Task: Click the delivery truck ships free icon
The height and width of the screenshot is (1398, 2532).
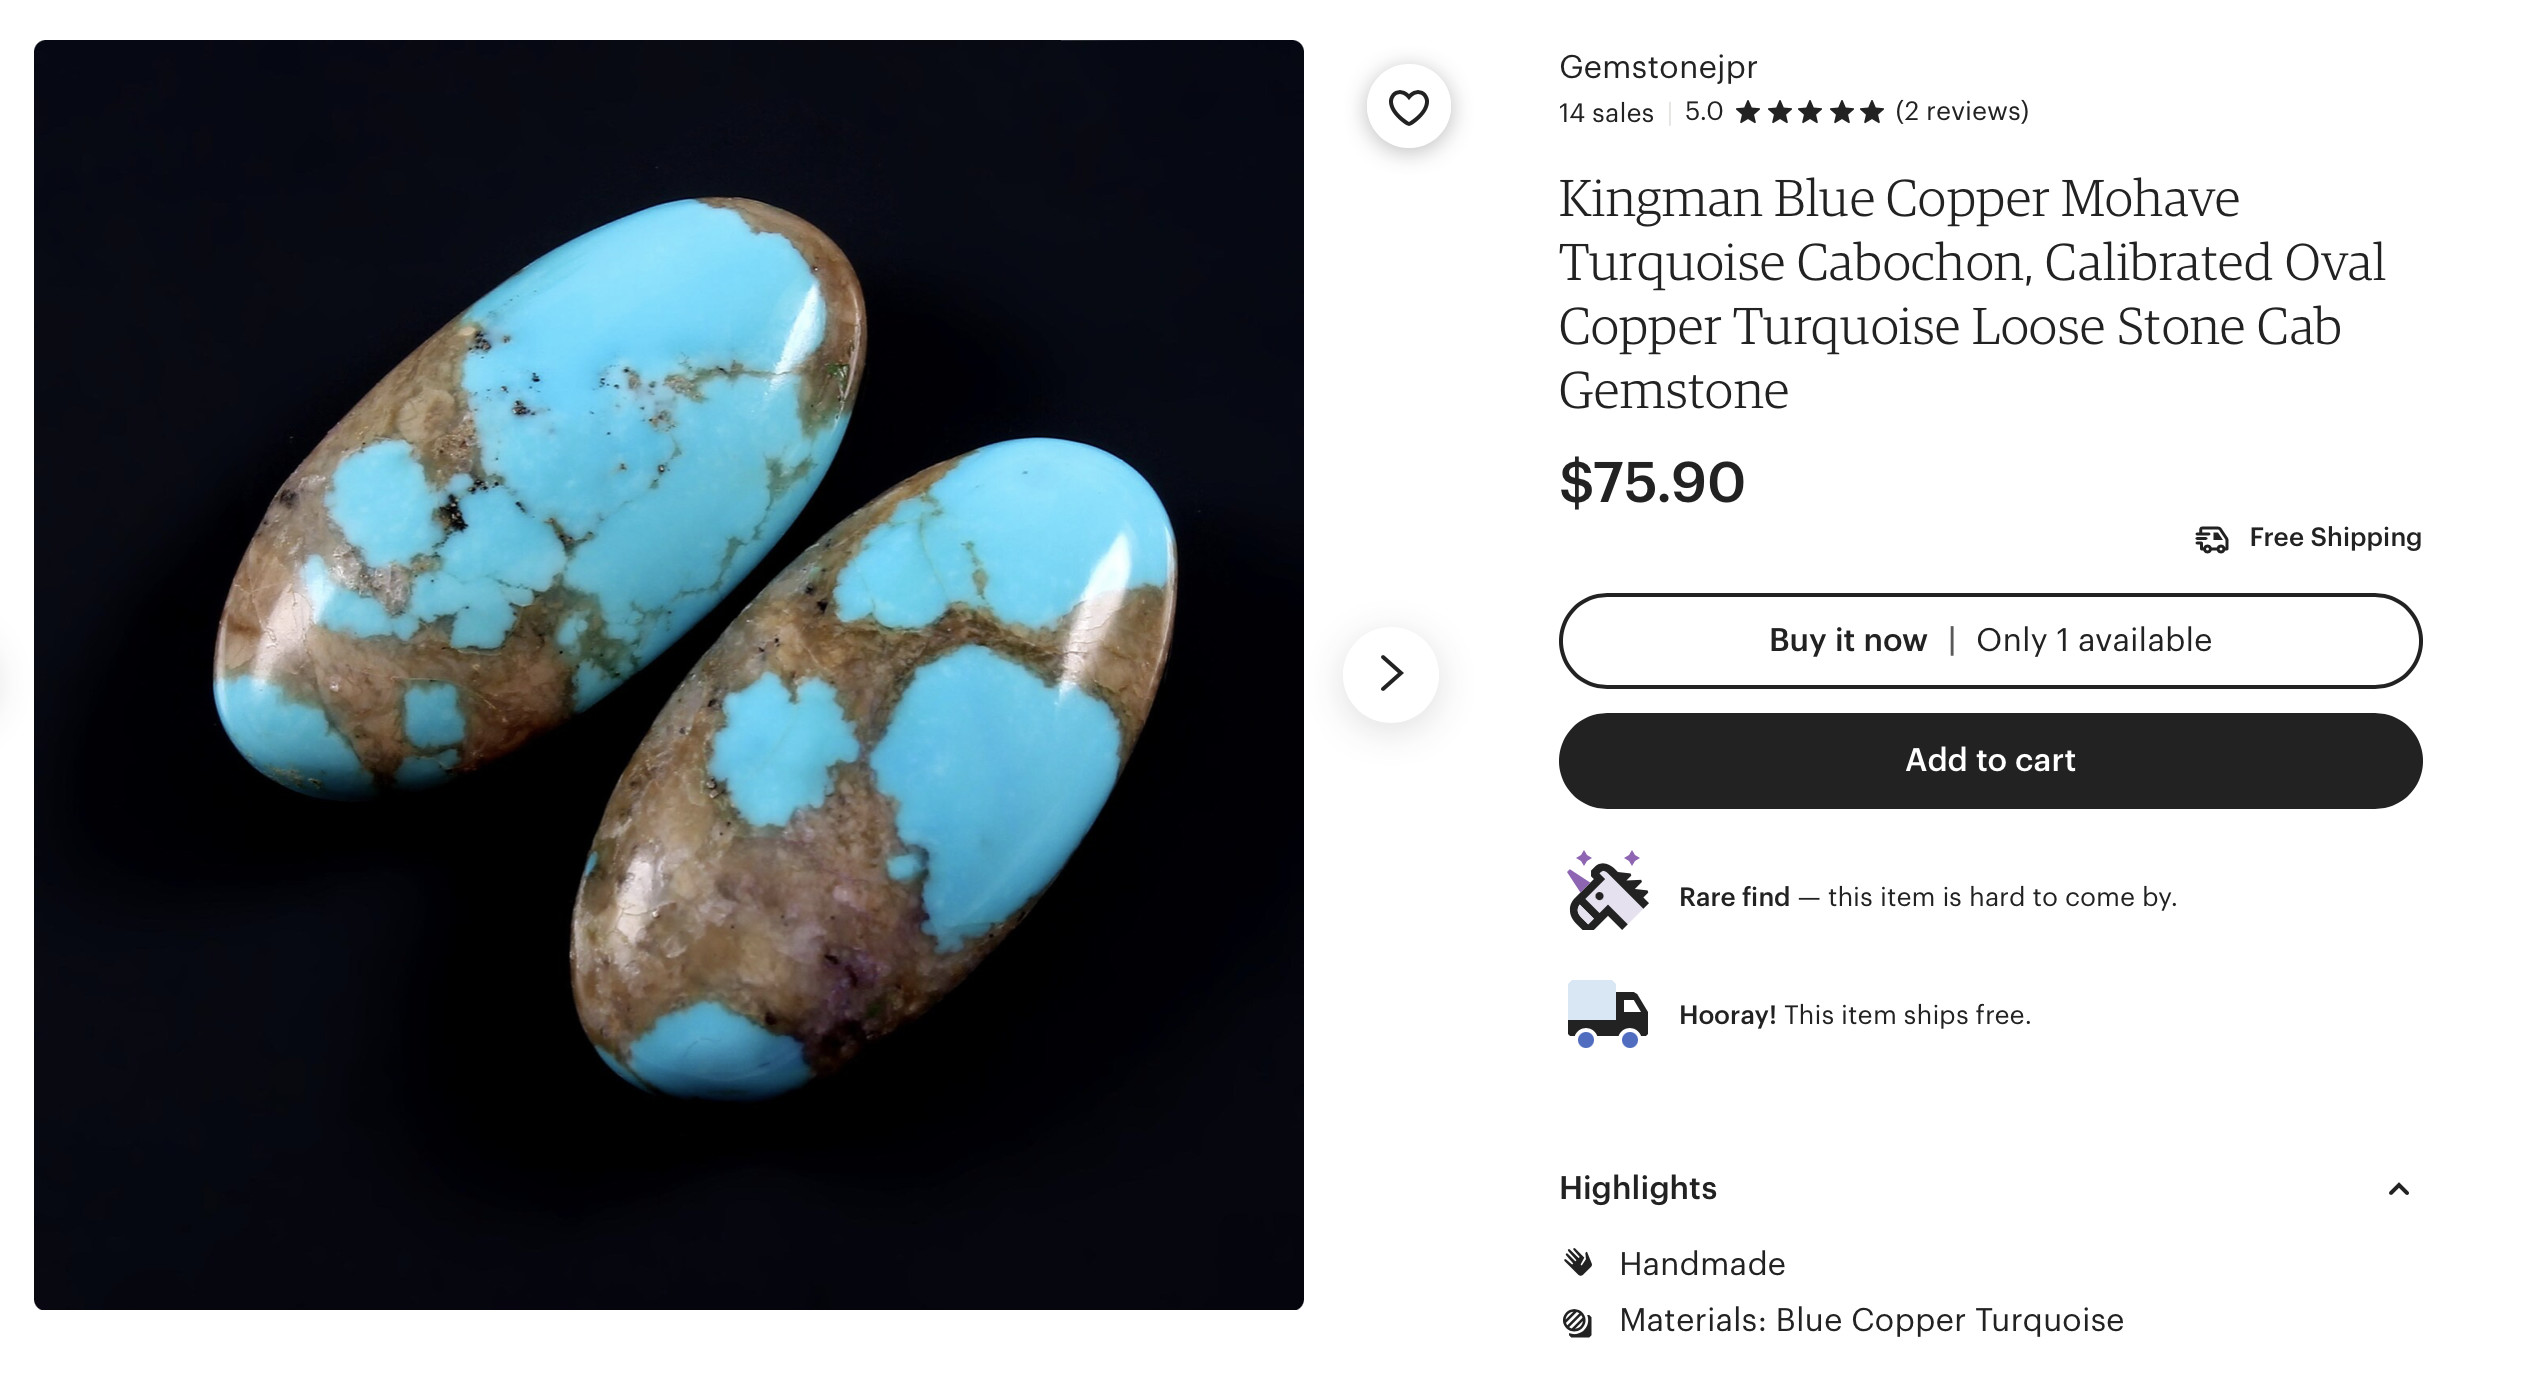Action: [x=1606, y=1014]
